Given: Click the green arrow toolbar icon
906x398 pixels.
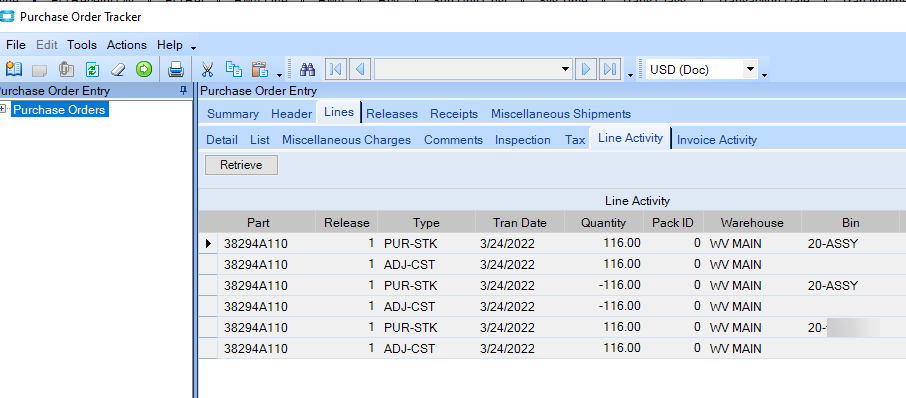Looking at the screenshot, I should 144,70.
